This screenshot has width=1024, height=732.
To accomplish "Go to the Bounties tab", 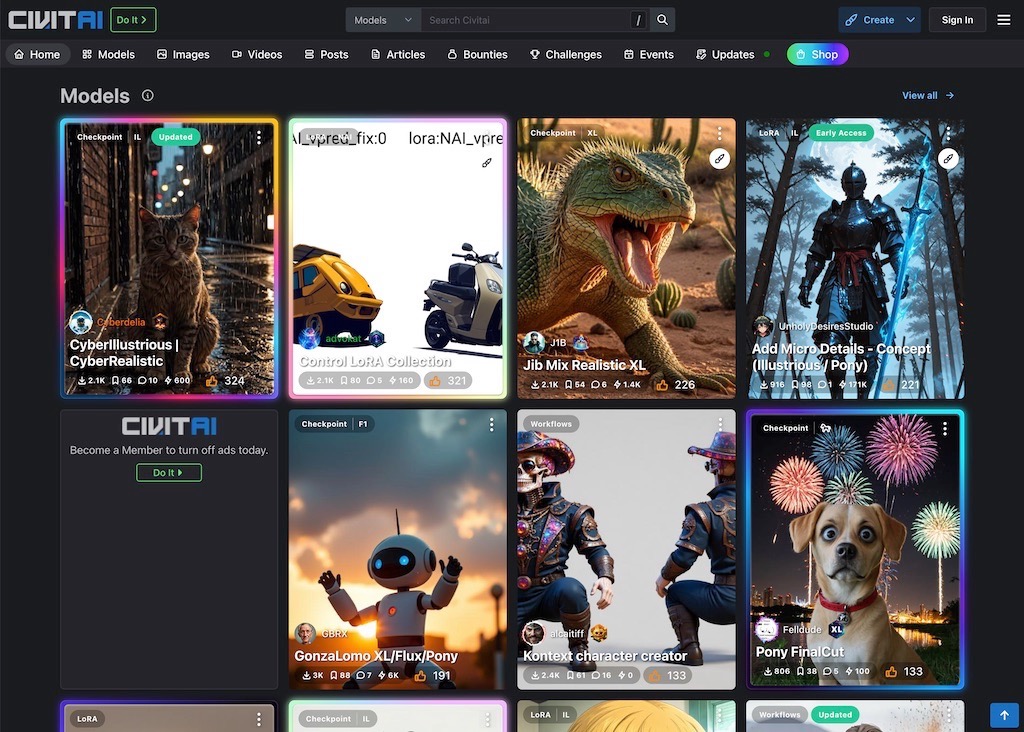I will click(477, 54).
